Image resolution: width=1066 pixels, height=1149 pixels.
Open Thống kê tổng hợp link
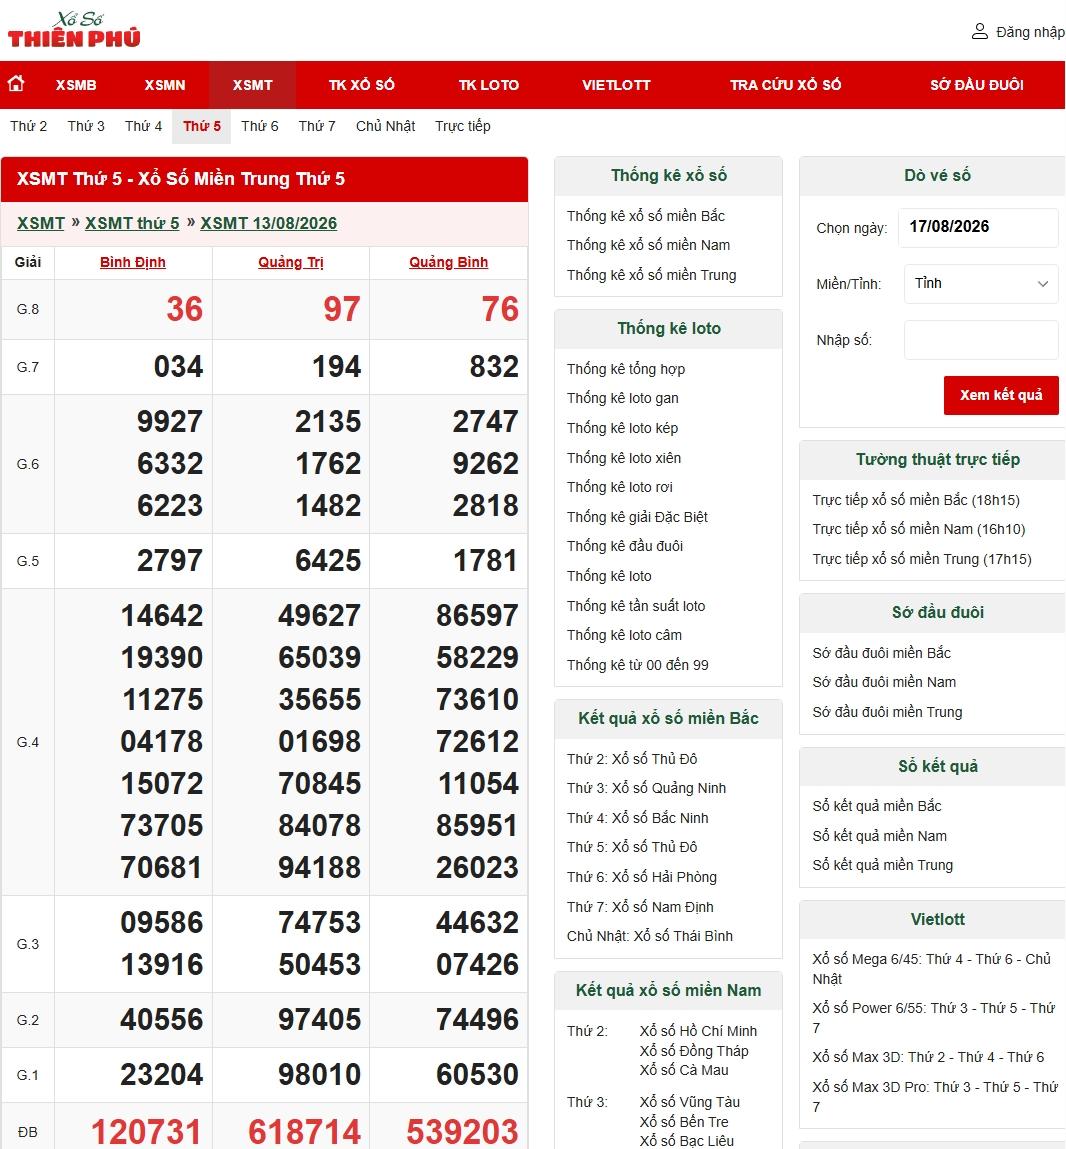point(626,369)
